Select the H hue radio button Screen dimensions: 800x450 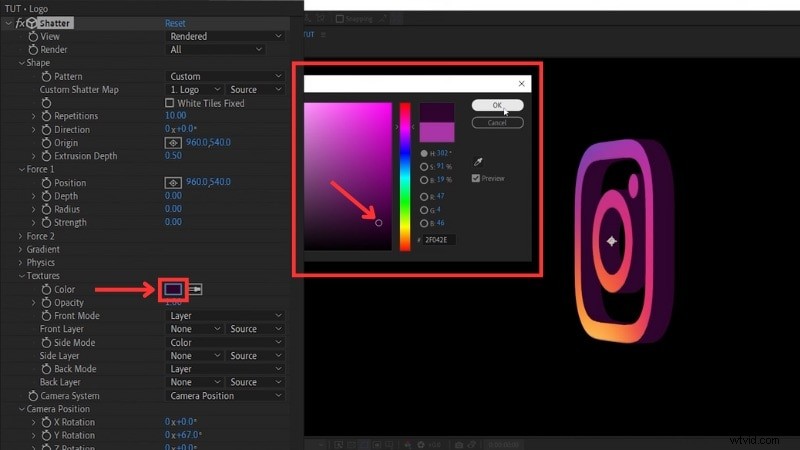tap(424, 153)
